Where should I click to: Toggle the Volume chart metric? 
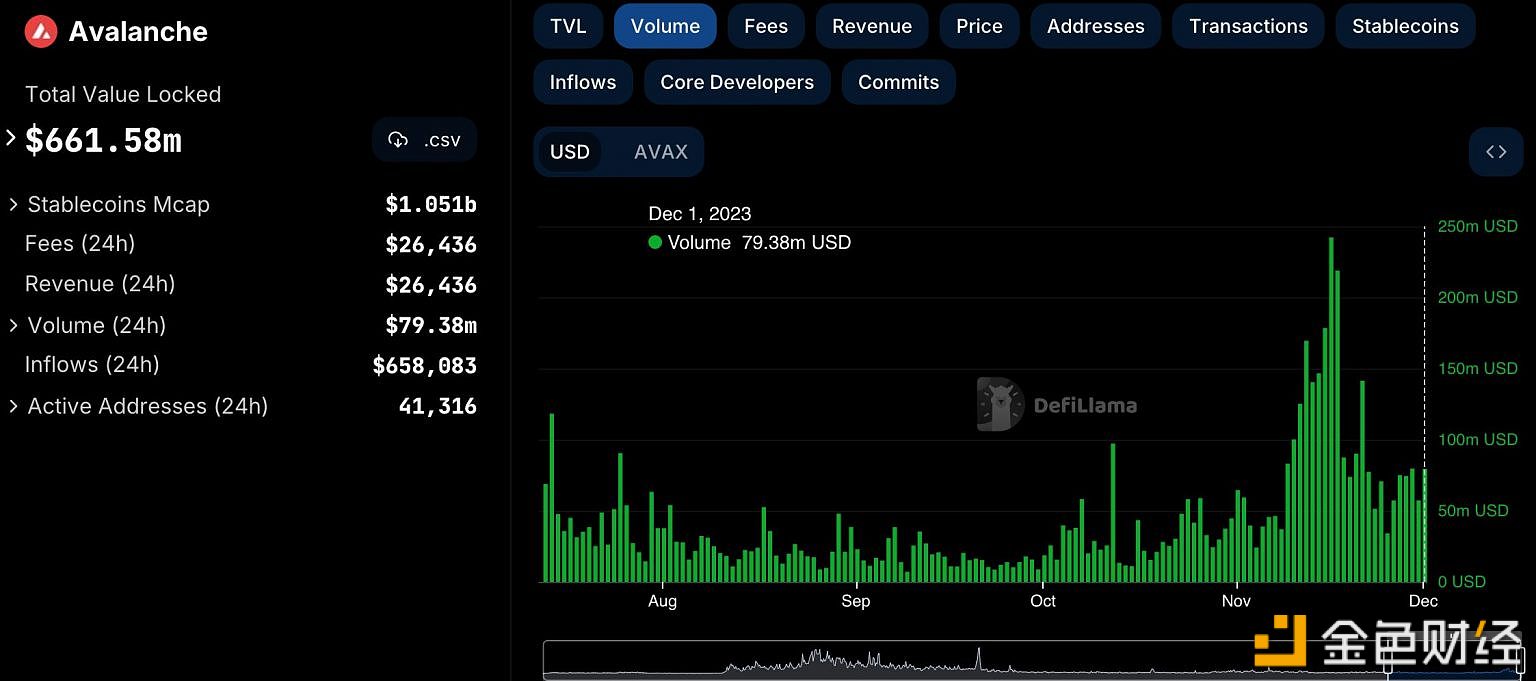coord(665,26)
